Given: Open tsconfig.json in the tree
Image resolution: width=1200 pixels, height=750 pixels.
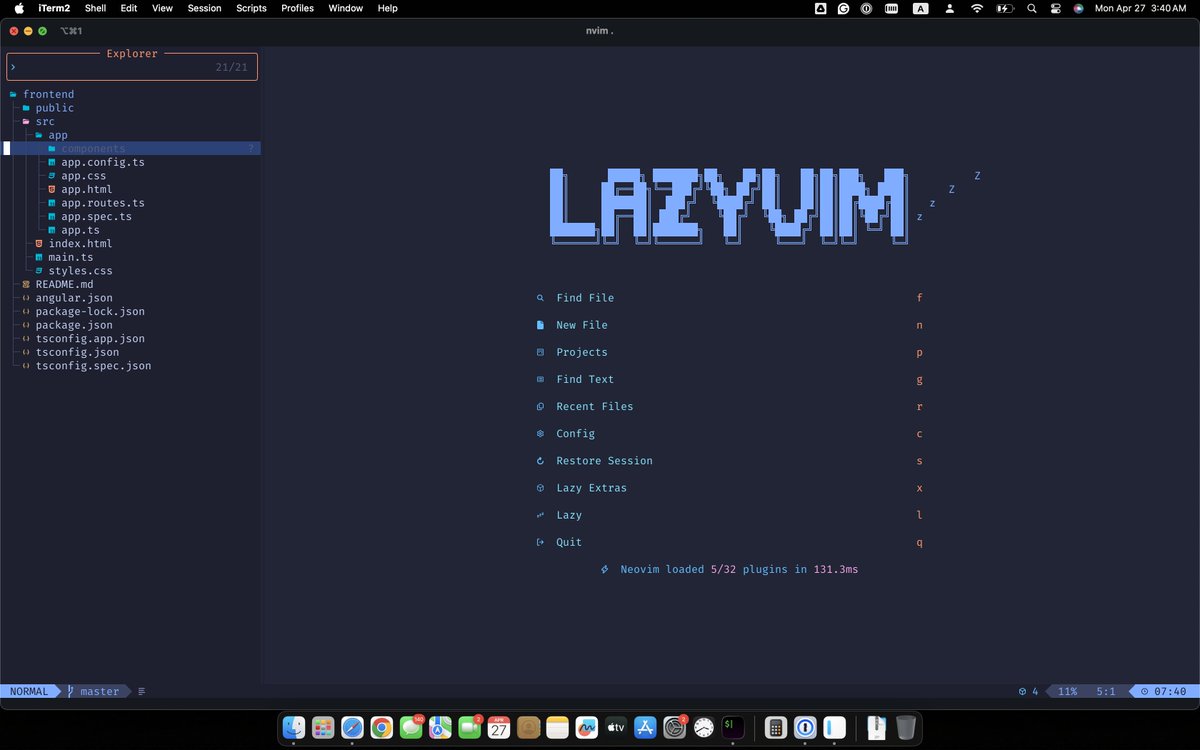Looking at the screenshot, I should pyautogui.click(x=77, y=352).
